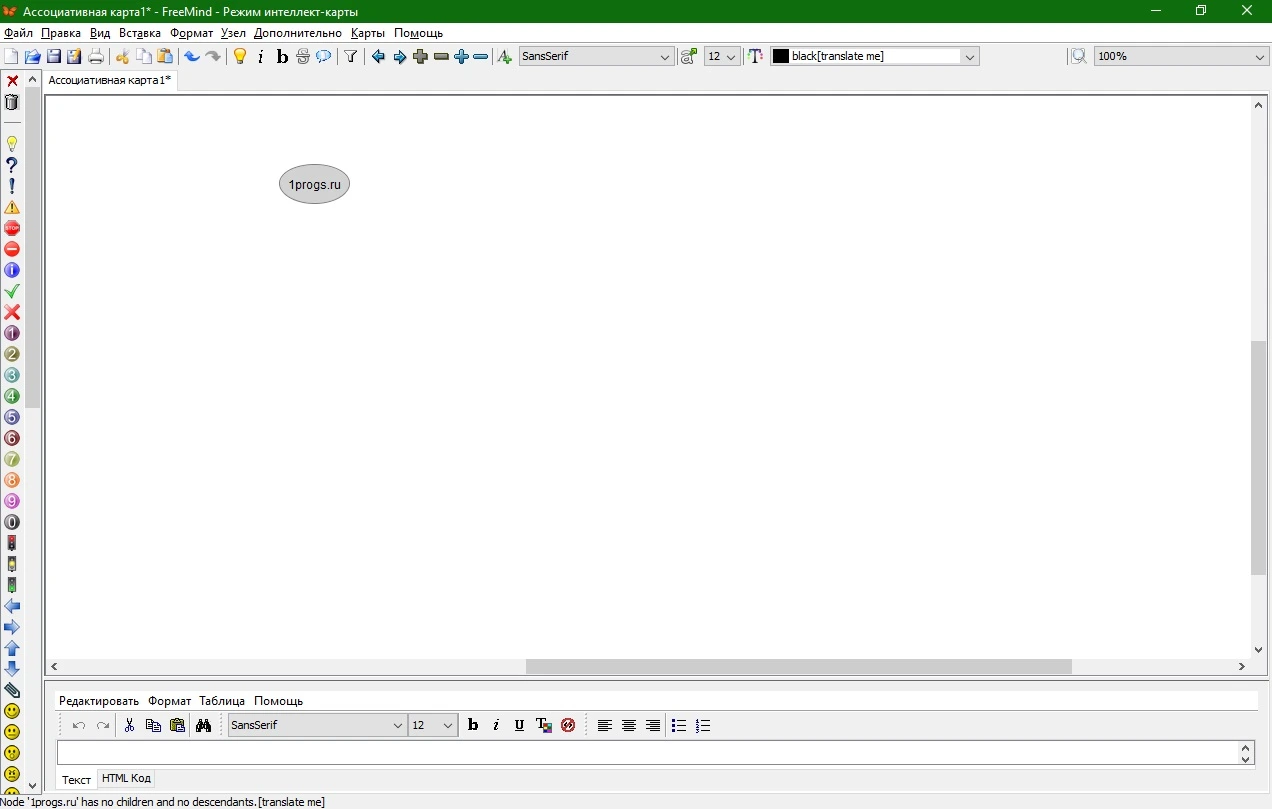Expand the 100% zoom dropdown
Image resolution: width=1272 pixels, height=809 pixels.
click(1182, 57)
